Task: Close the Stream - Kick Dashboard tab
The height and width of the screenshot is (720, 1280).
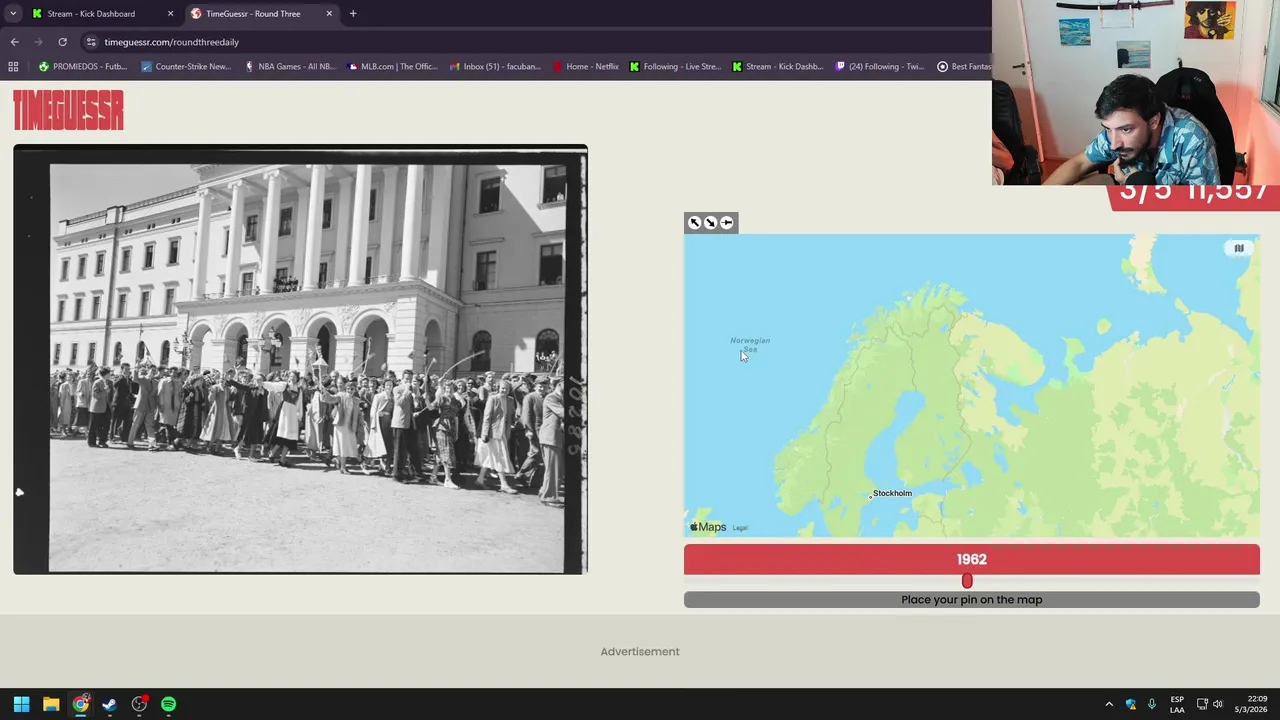Action: tap(170, 14)
